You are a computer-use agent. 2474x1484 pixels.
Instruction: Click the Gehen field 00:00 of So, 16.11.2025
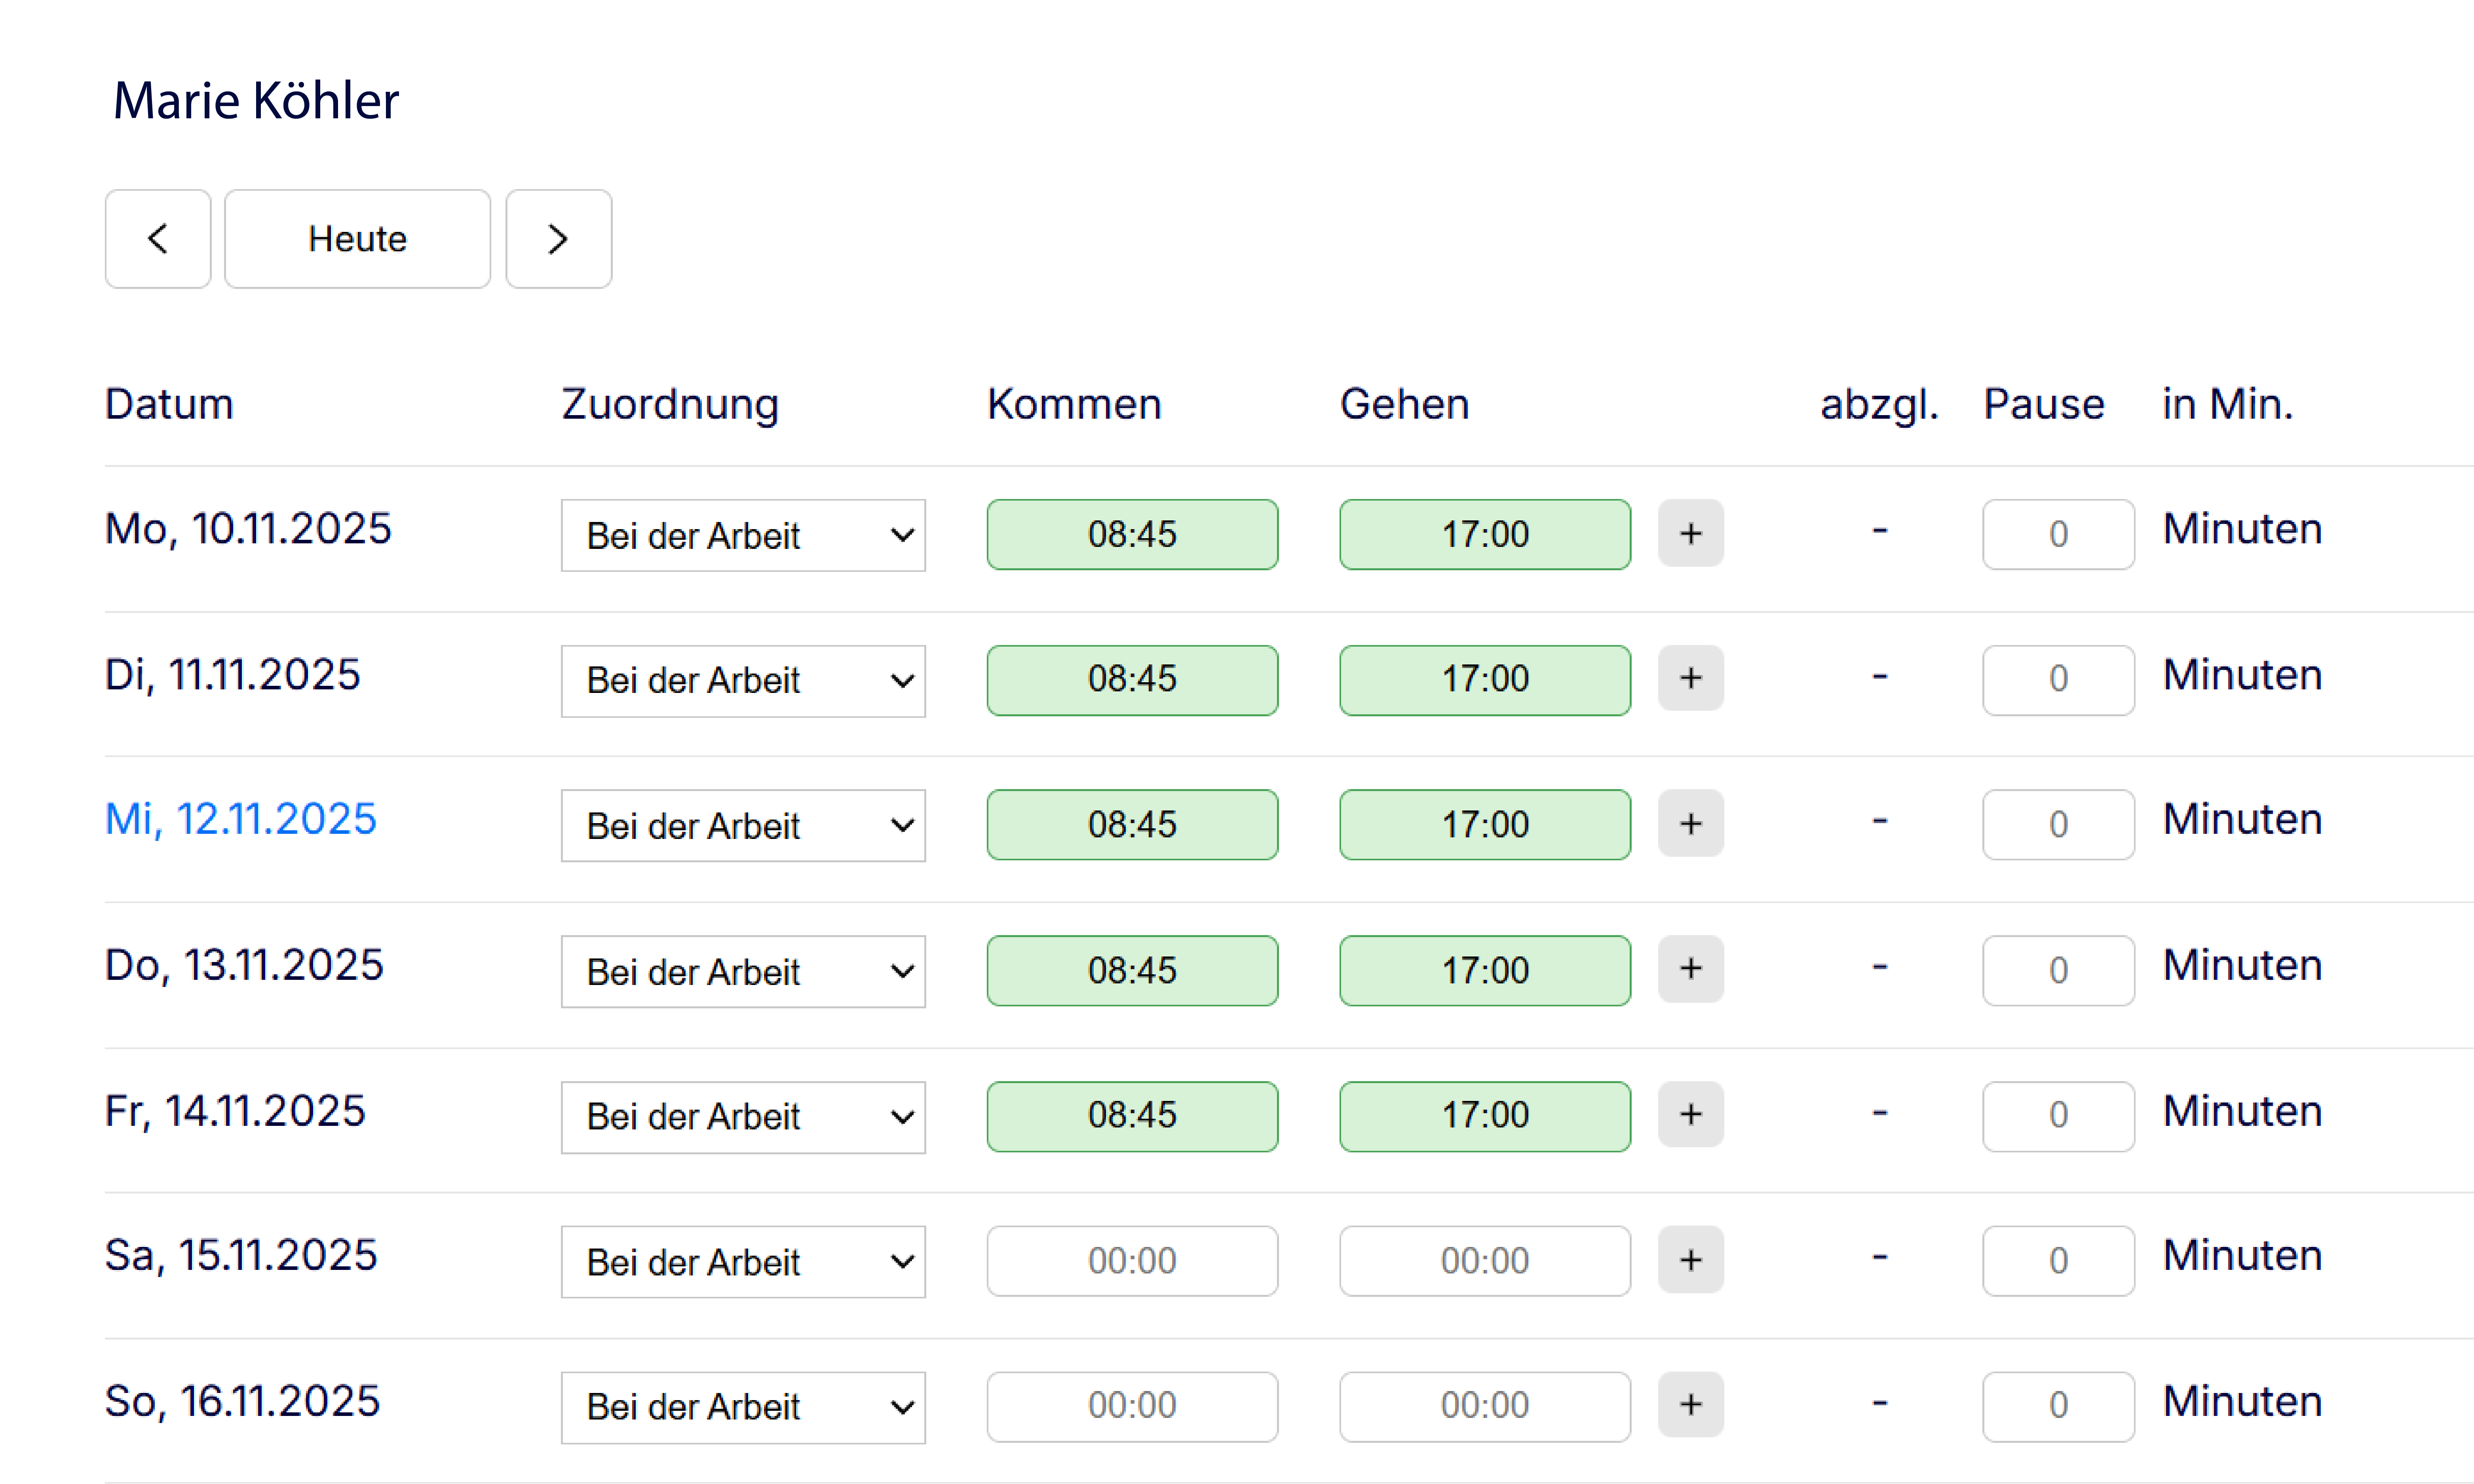click(1484, 1404)
